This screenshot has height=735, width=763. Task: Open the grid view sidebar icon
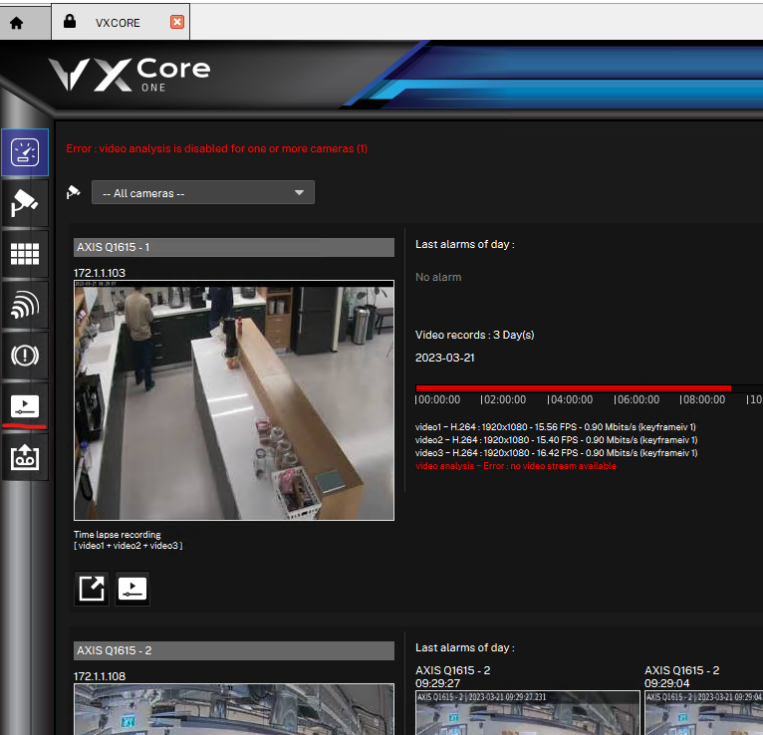tap(25, 254)
